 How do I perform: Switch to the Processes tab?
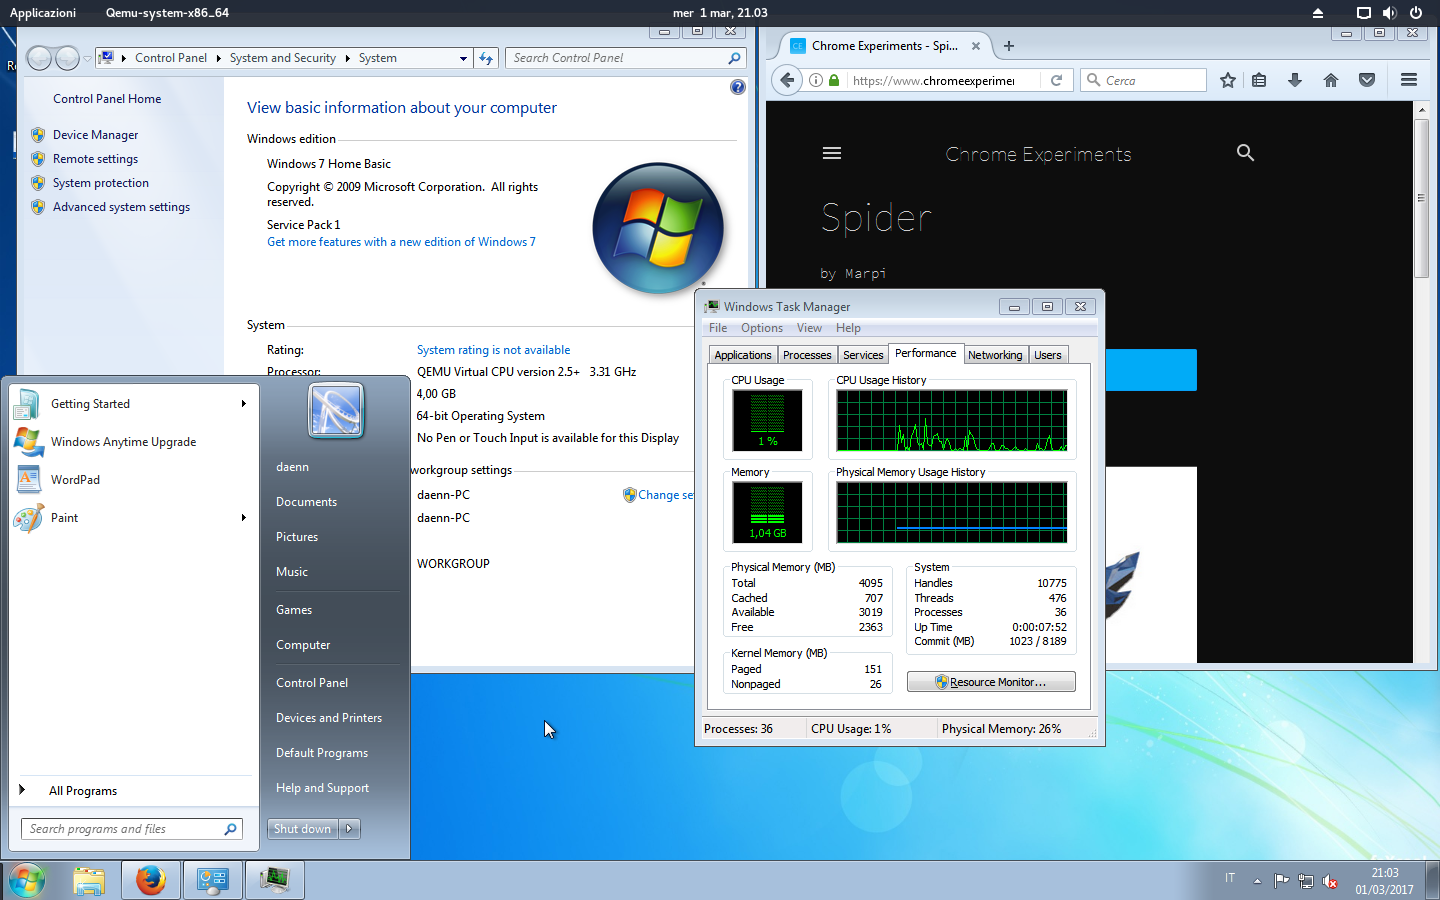coord(807,355)
